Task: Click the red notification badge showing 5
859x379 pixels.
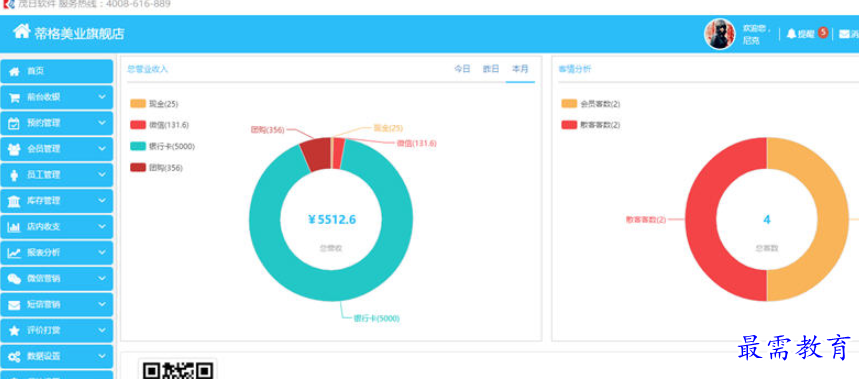Action: pyautogui.click(x=823, y=32)
